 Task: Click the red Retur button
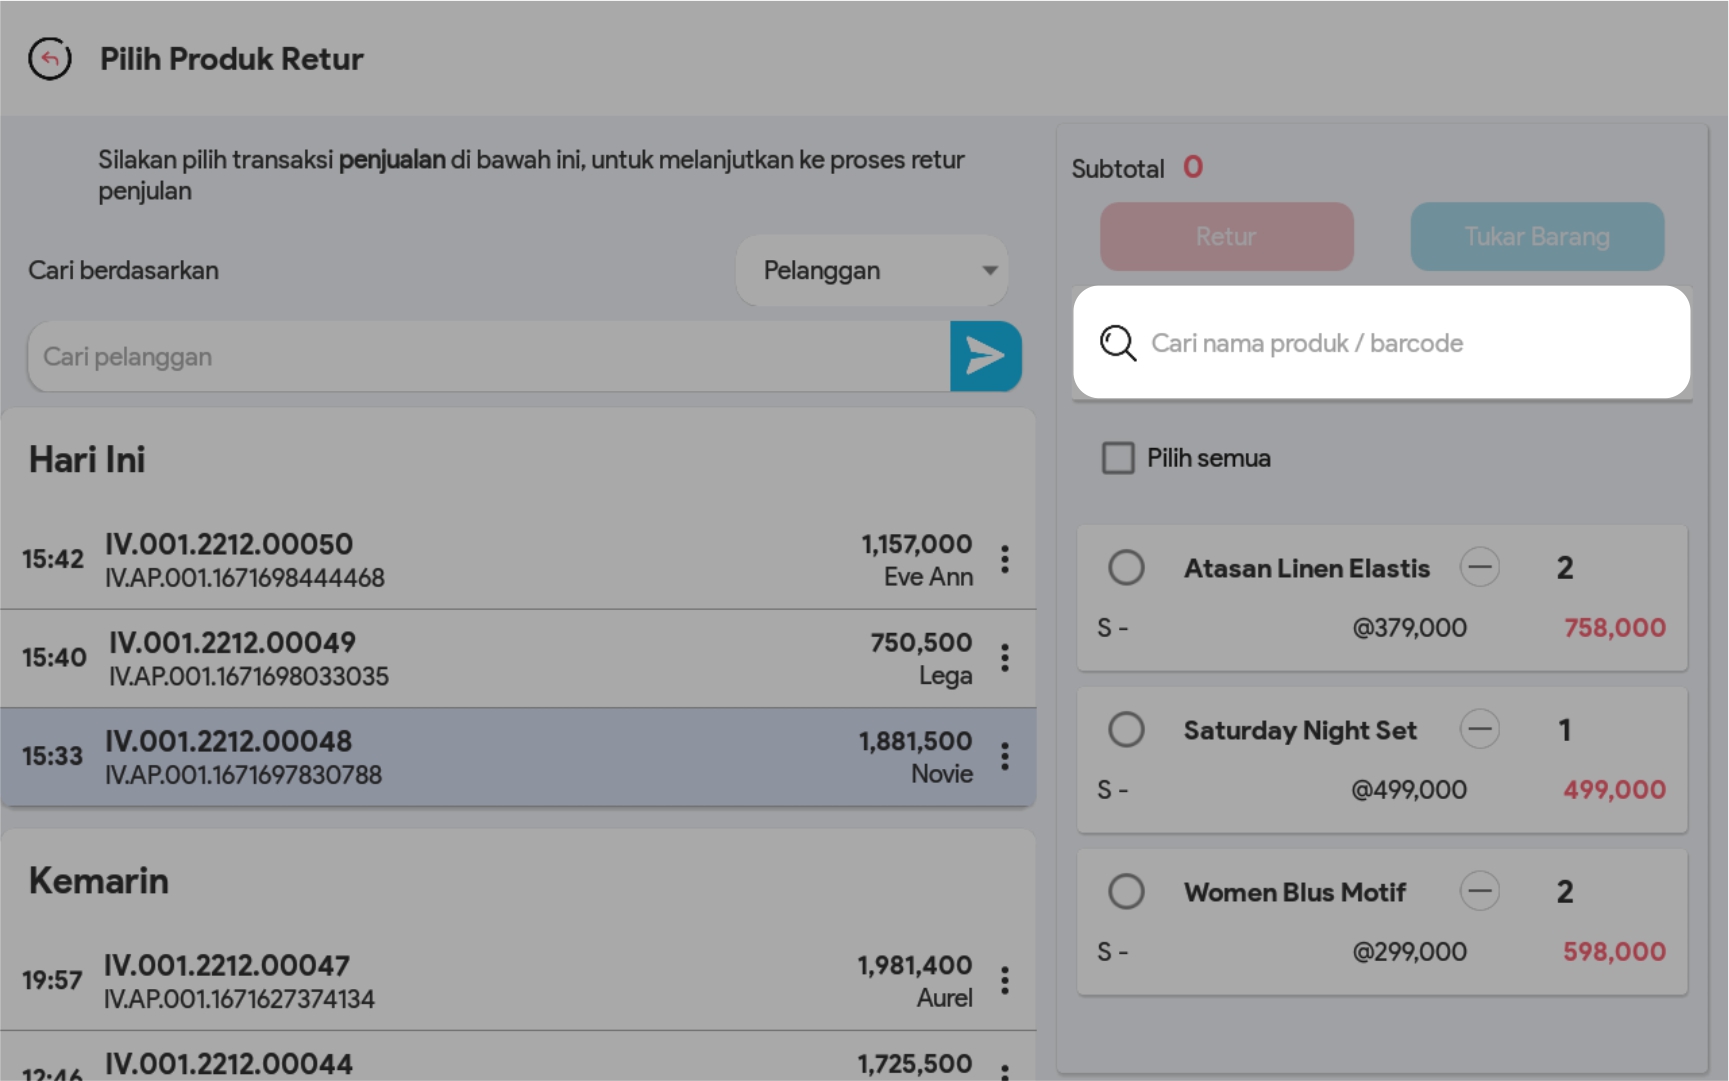(1226, 237)
